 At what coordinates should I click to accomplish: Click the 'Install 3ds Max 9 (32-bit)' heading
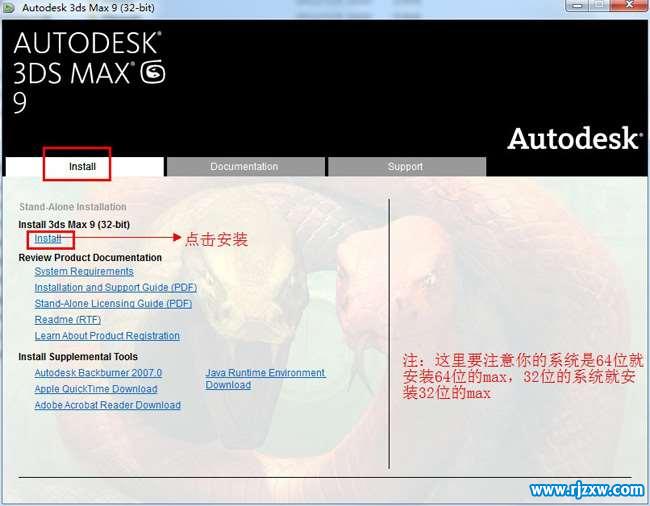point(74,225)
